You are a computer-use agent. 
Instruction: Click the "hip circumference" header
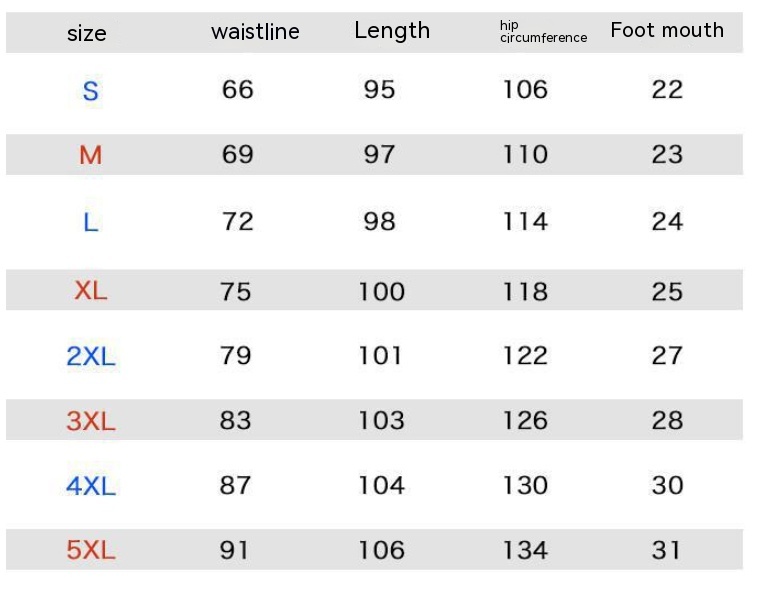(543, 32)
